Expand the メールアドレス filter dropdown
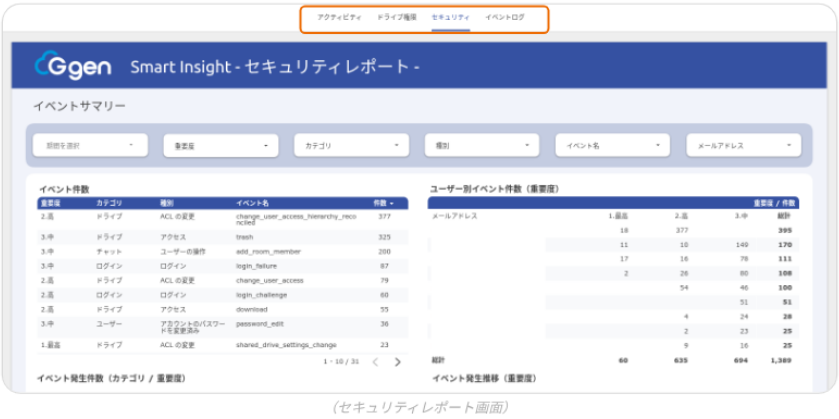The image size is (839, 419). point(744,145)
